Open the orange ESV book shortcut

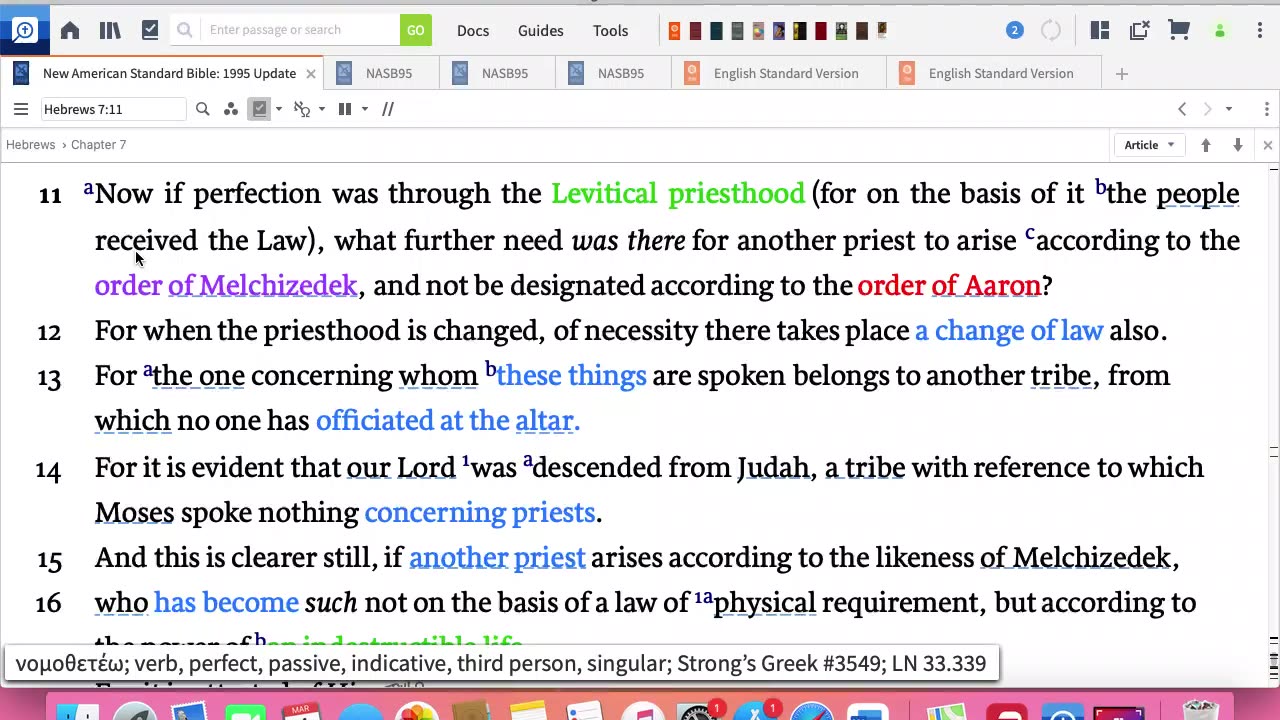tap(674, 31)
